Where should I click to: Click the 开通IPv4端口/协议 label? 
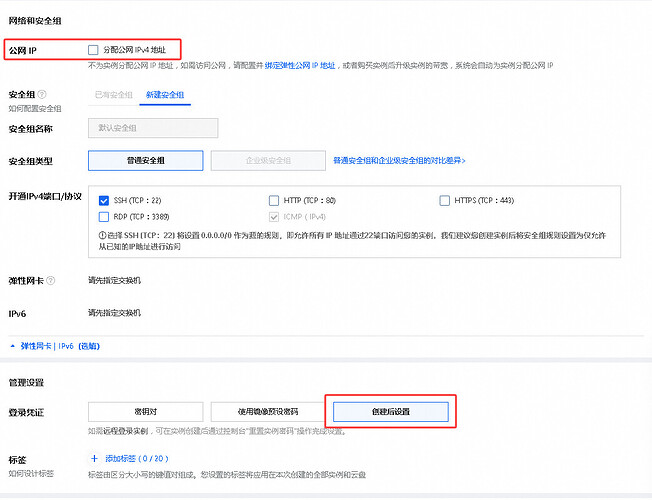(45, 196)
